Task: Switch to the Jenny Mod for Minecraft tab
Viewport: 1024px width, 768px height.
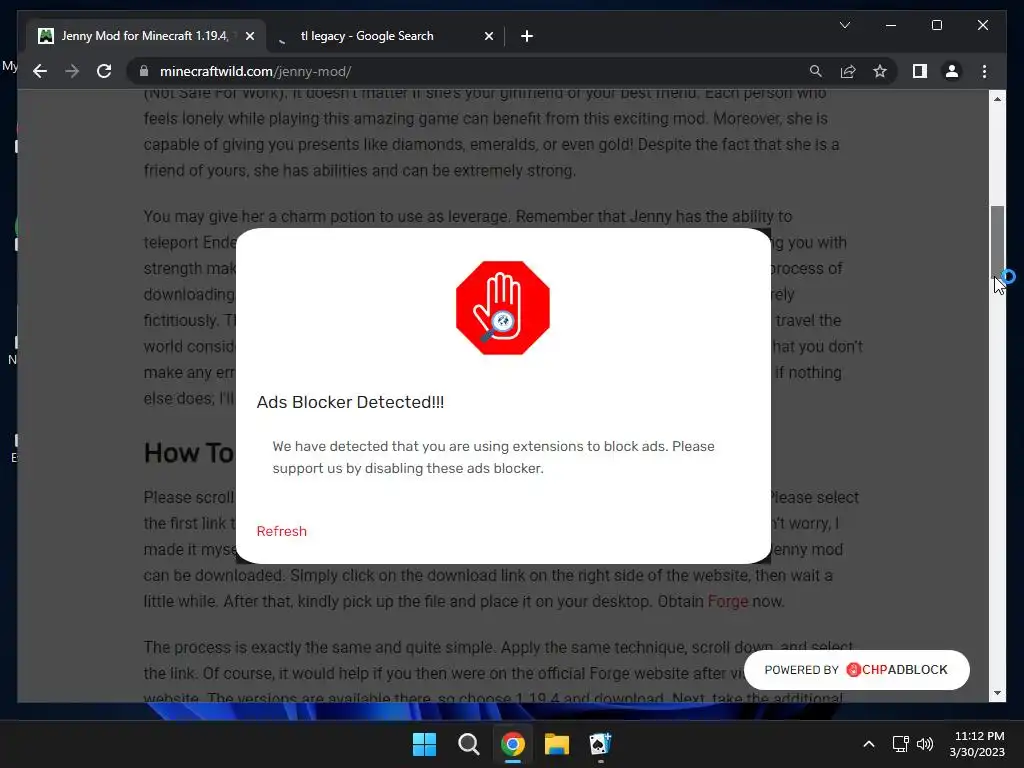Action: point(144,36)
